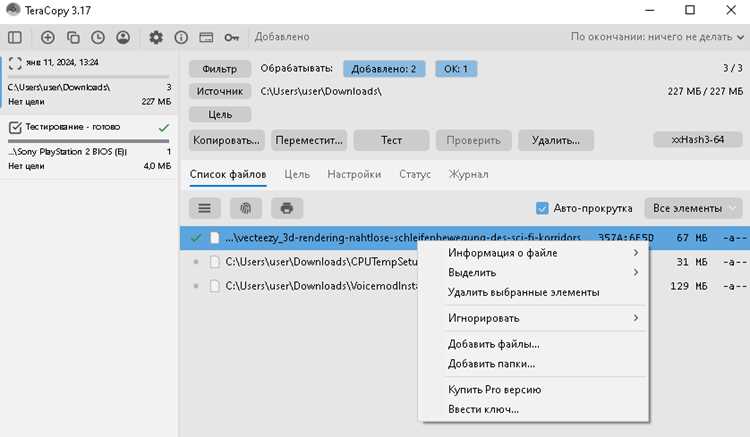Click the key license icon
The width and height of the screenshot is (750, 437).
click(x=232, y=37)
